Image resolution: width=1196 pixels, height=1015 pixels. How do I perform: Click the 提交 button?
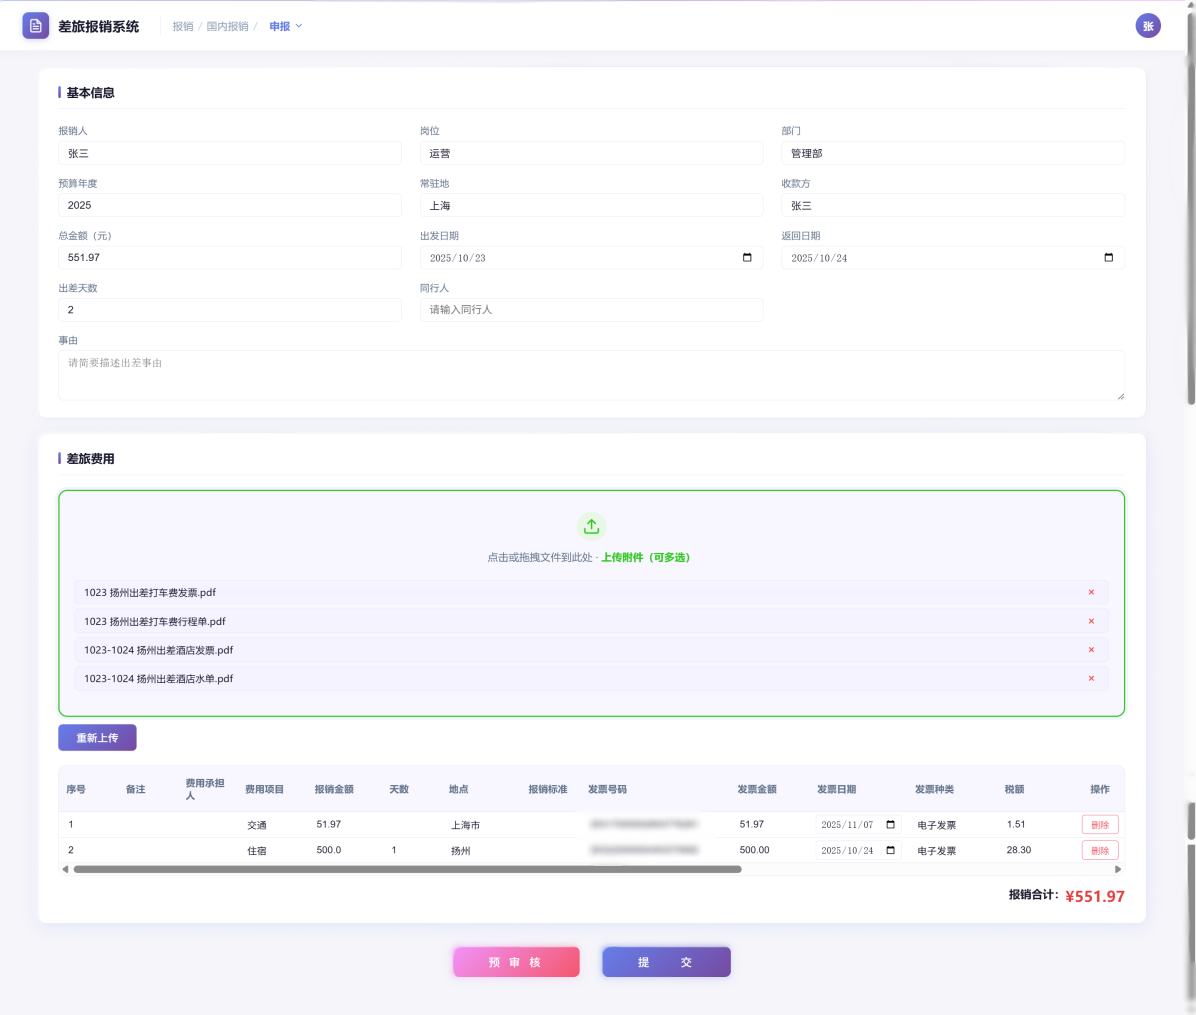click(666, 962)
